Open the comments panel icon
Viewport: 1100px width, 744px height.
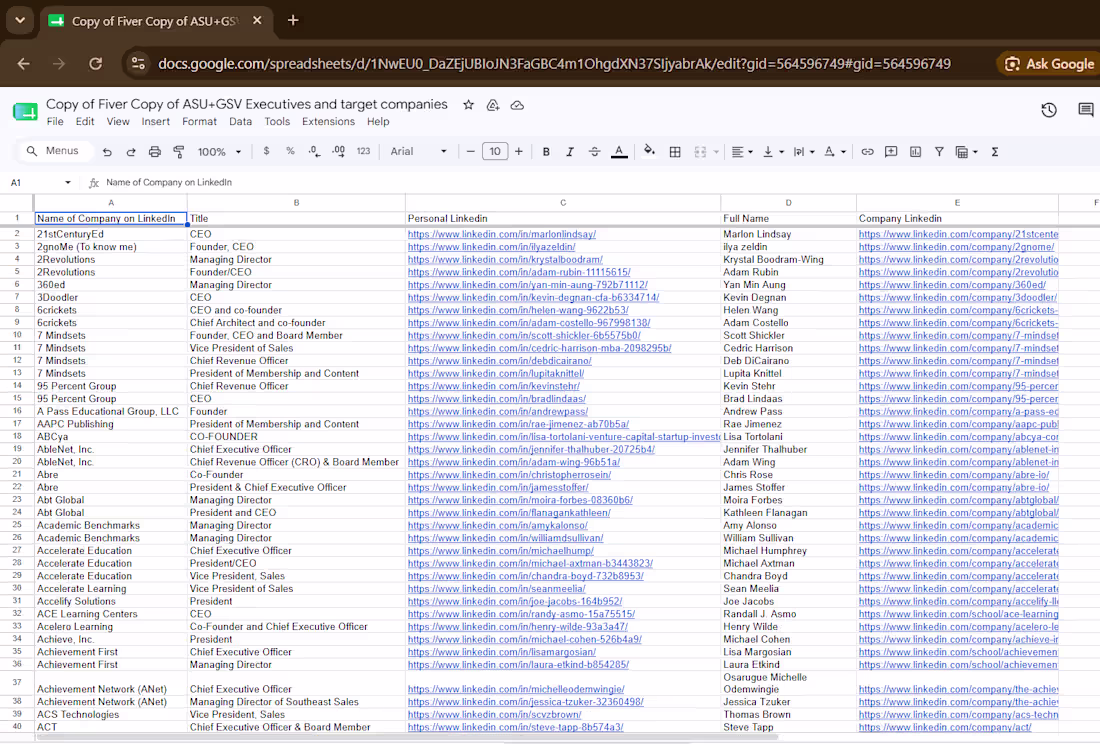[1085, 110]
